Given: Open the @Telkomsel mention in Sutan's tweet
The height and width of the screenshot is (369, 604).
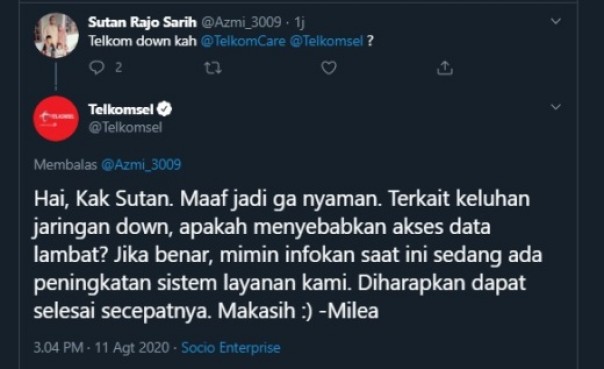Looking at the screenshot, I should coord(326,41).
